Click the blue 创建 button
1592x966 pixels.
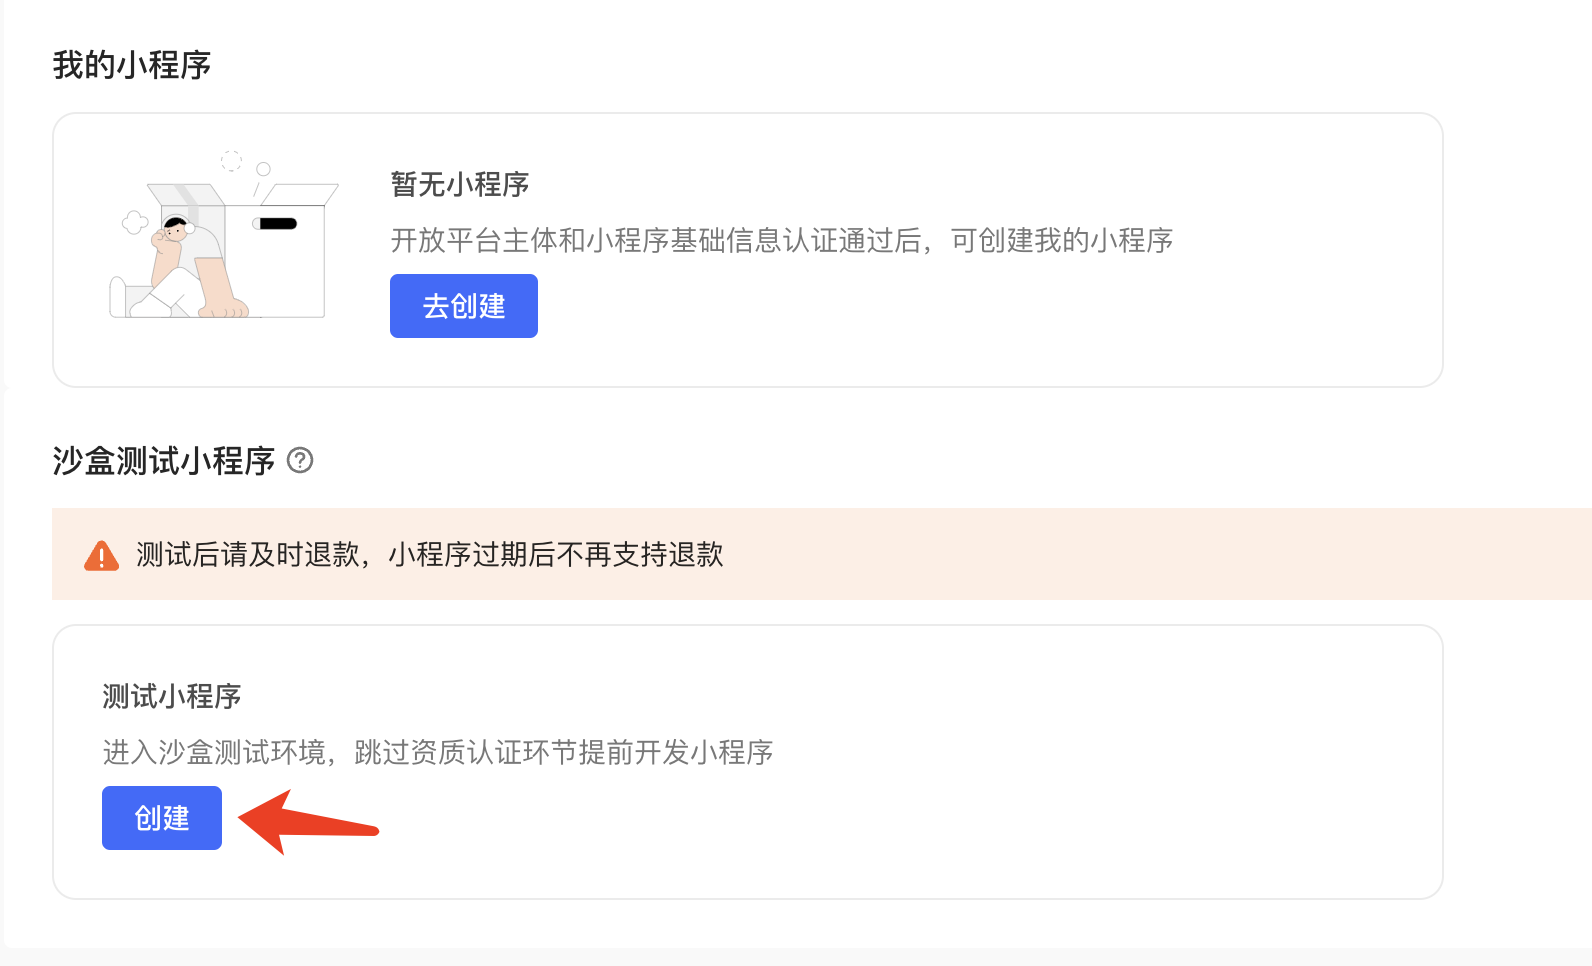coord(162,818)
